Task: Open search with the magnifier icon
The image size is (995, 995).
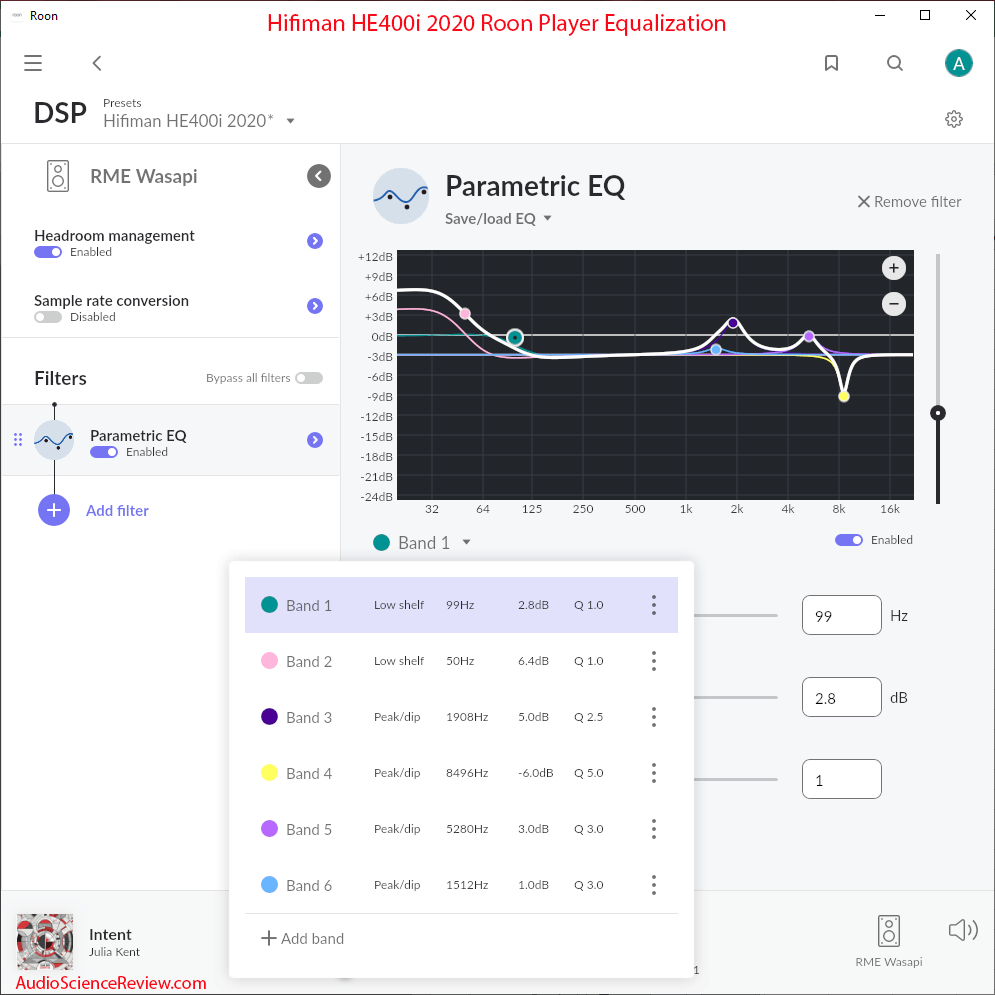Action: pyautogui.click(x=895, y=63)
